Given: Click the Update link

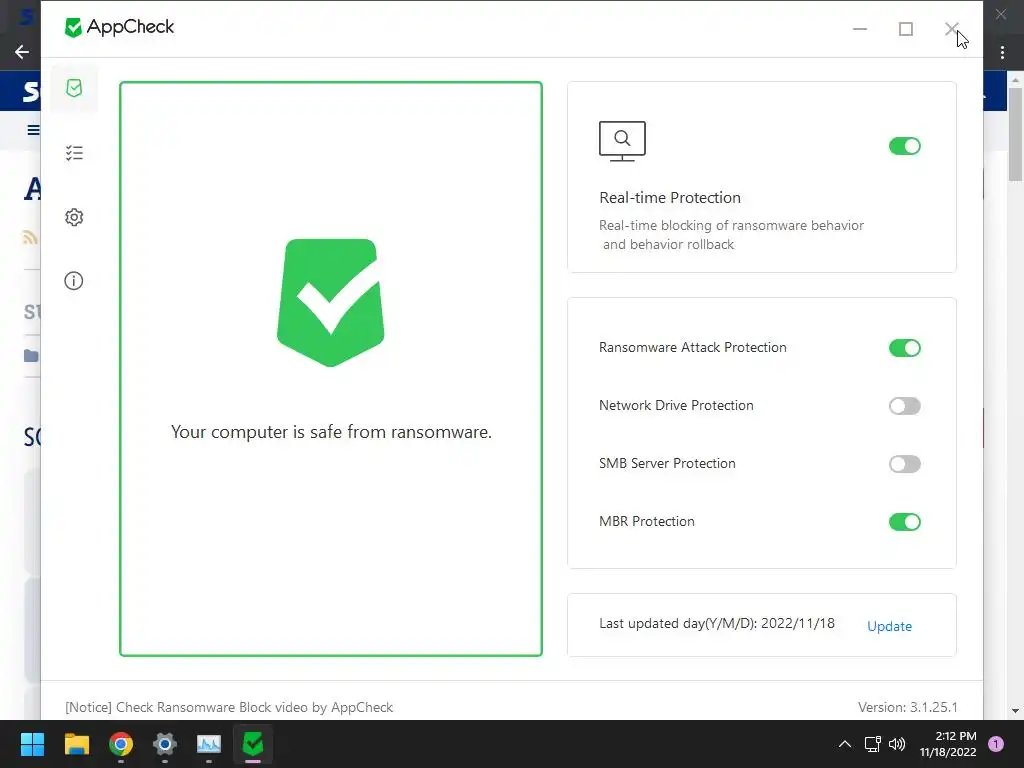Looking at the screenshot, I should tap(889, 626).
